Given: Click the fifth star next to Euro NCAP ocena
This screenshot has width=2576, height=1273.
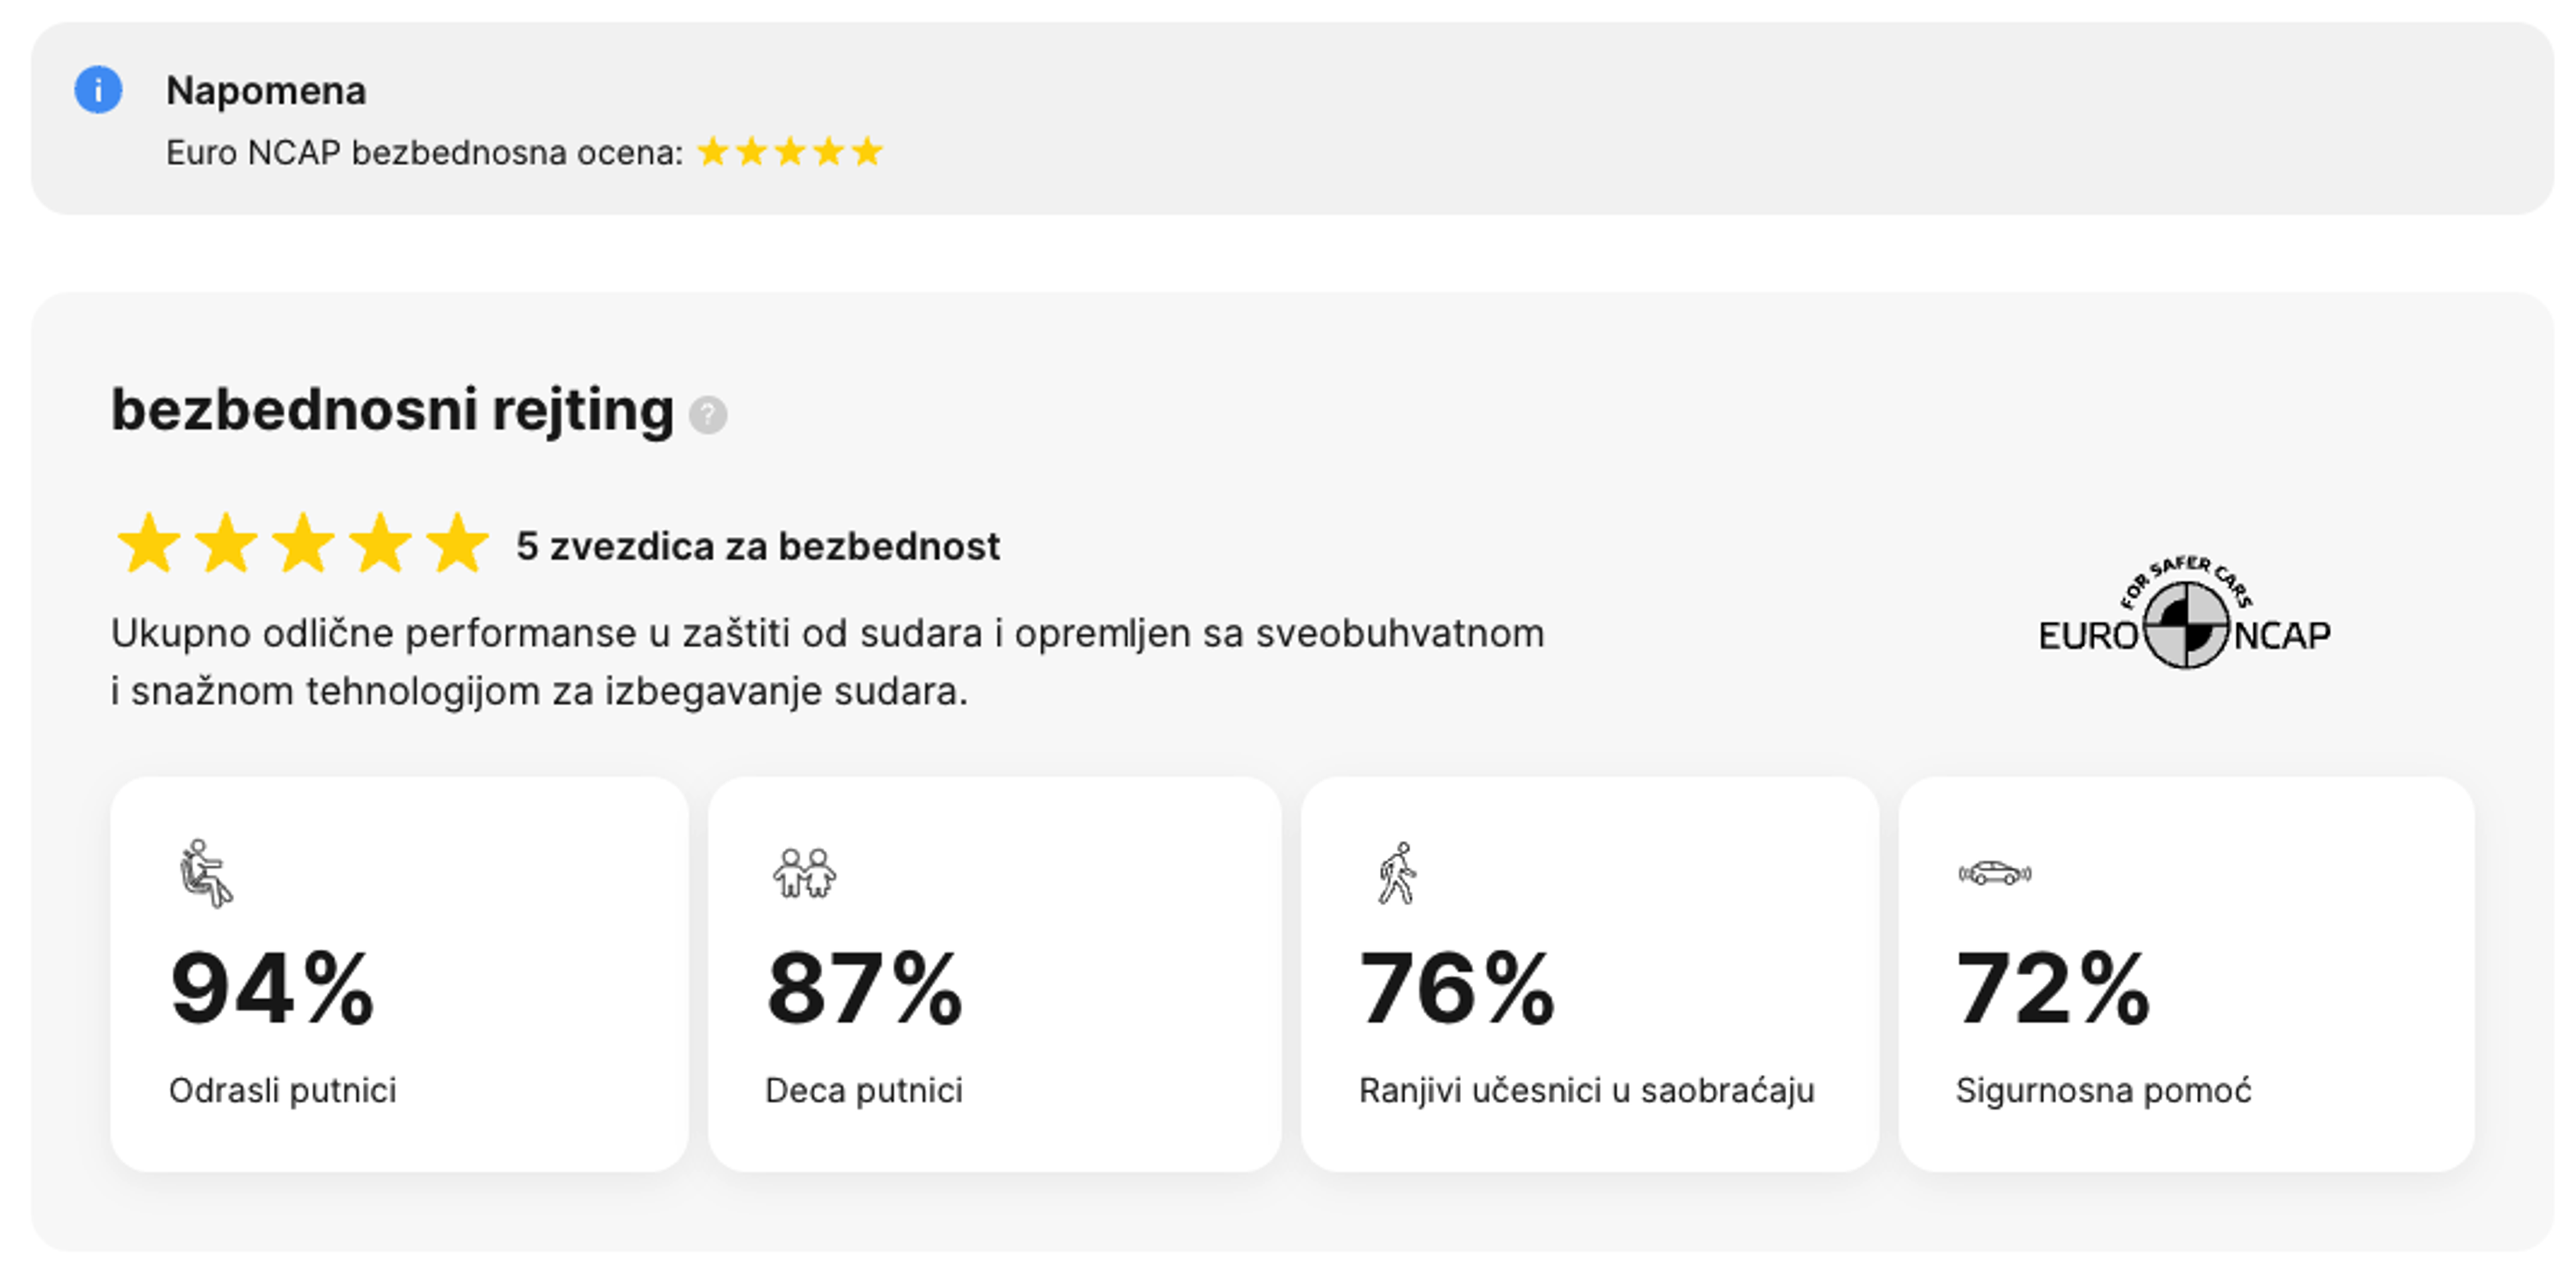Looking at the screenshot, I should pyautogui.click(x=864, y=151).
